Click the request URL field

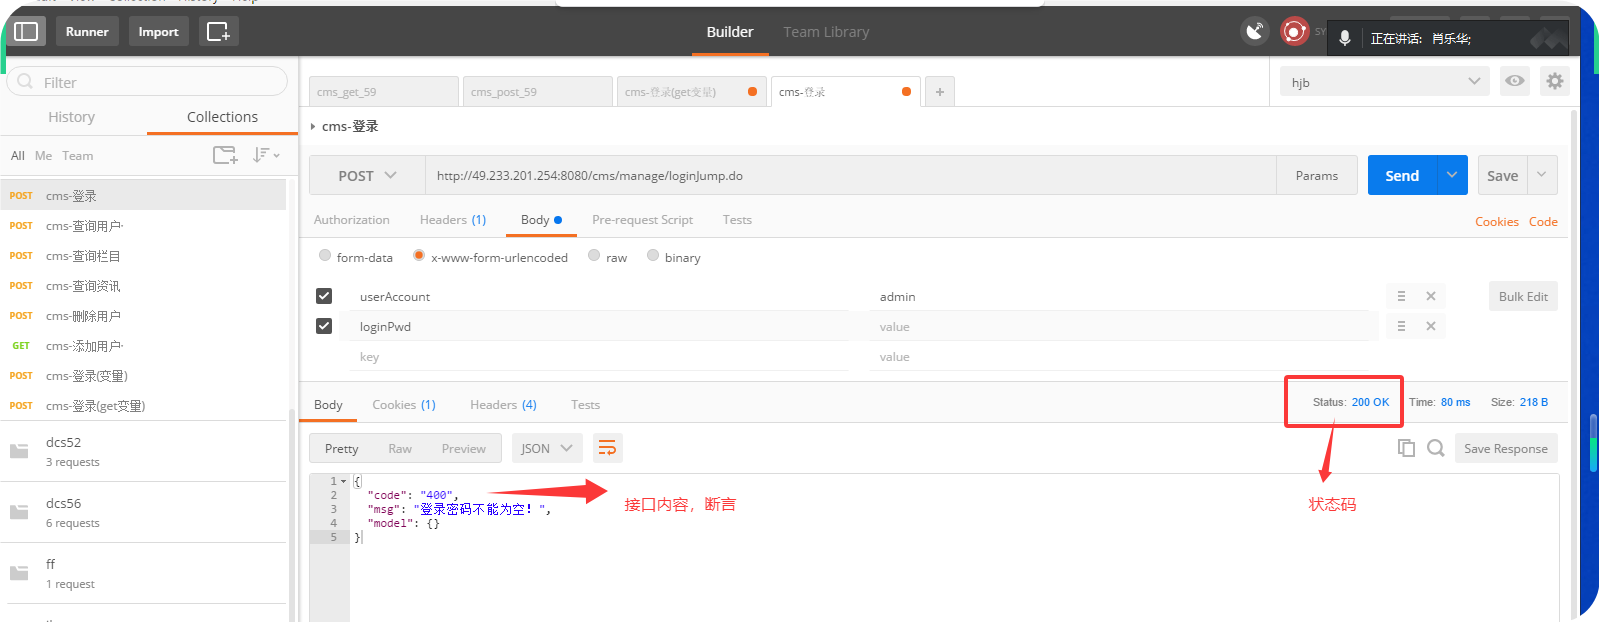(851, 175)
